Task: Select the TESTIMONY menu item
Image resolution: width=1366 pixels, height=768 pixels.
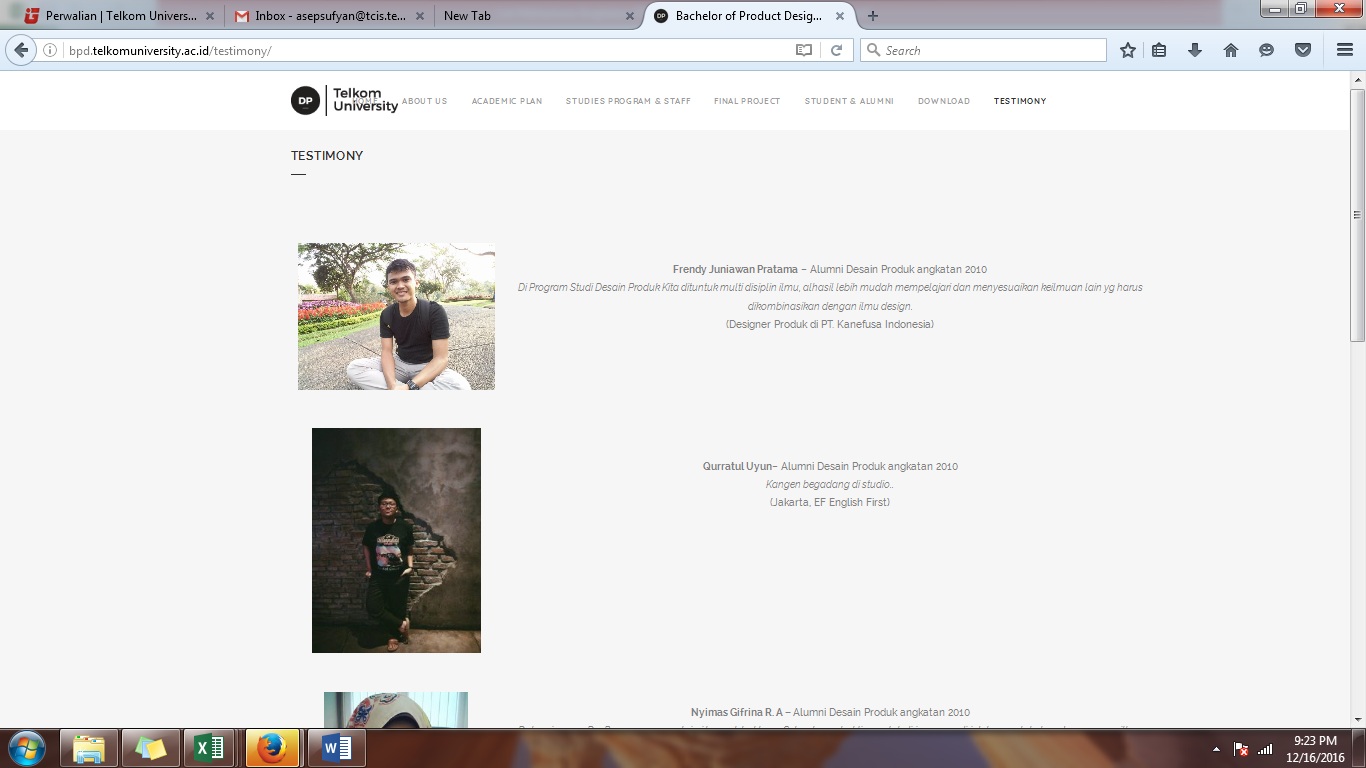Action: coord(1020,101)
